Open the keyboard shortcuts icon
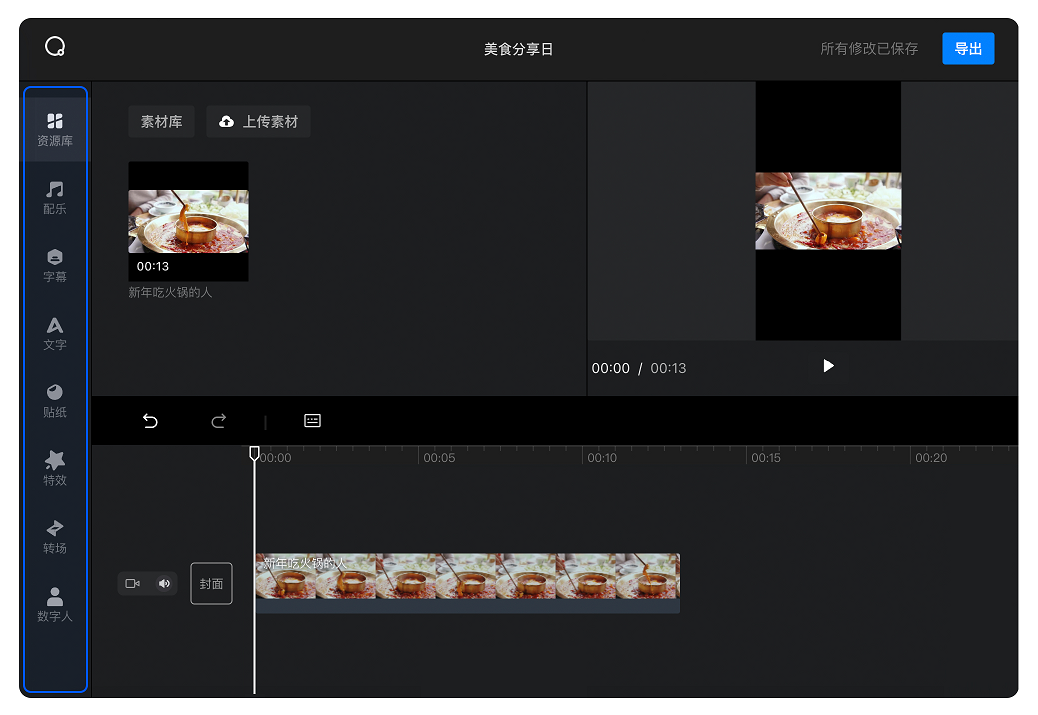 (312, 420)
